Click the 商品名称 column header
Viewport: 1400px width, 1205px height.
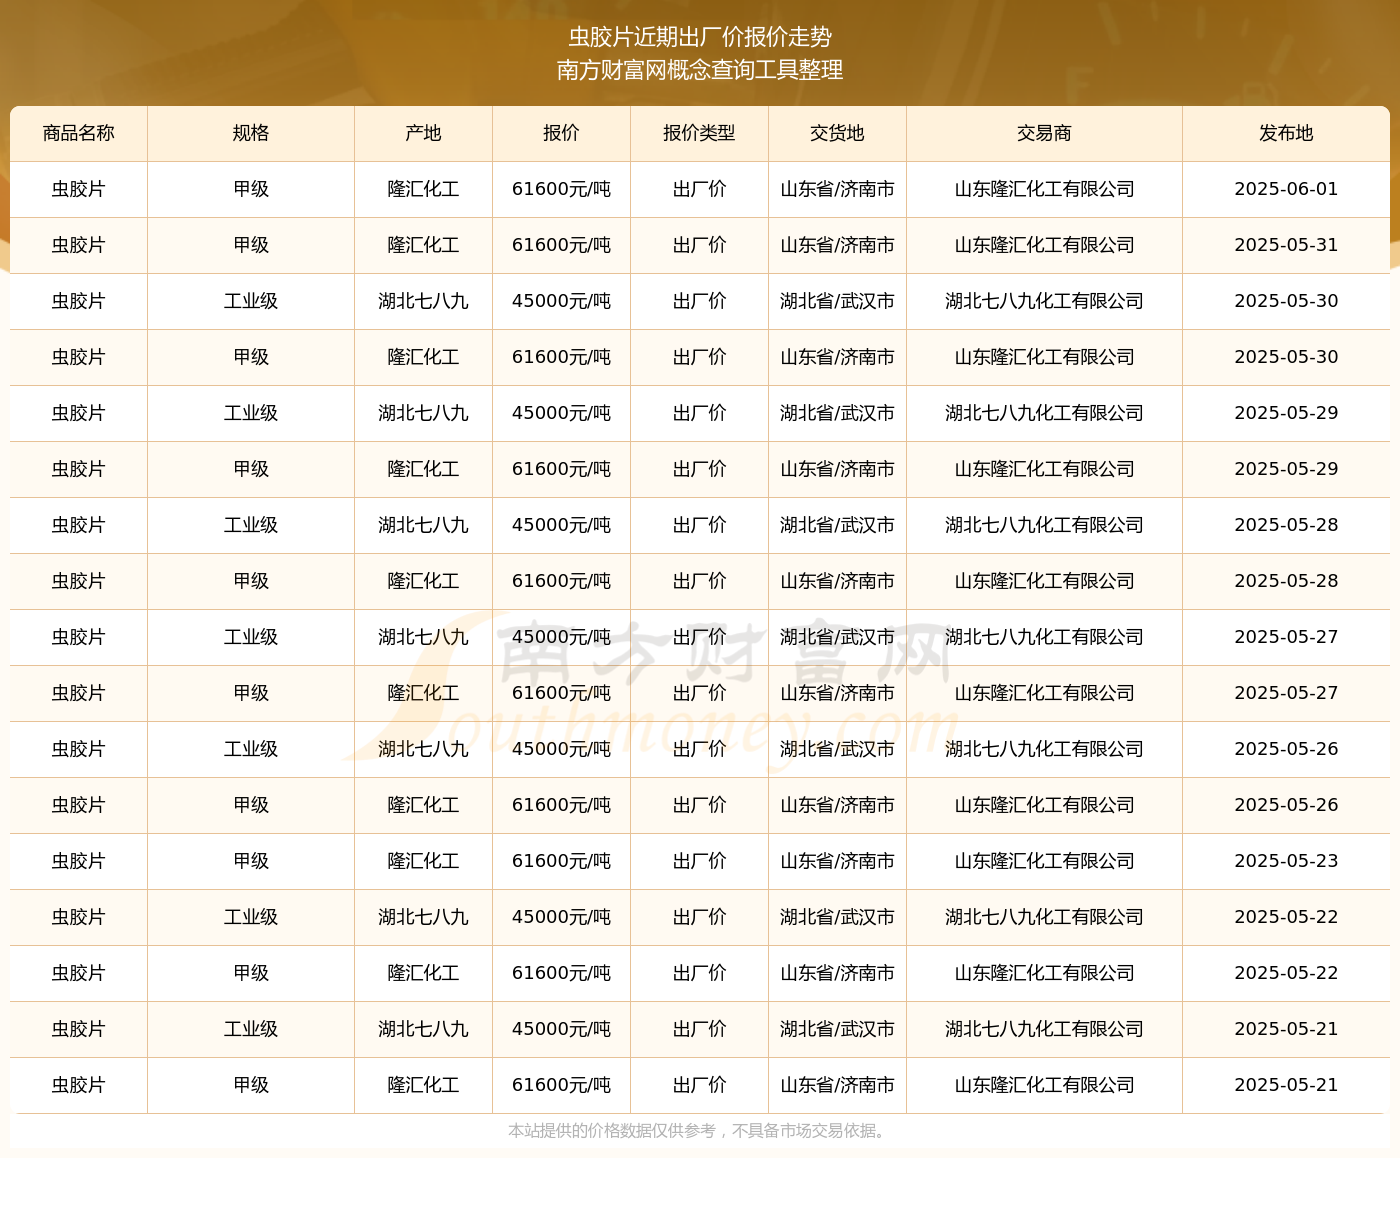(x=79, y=133)
